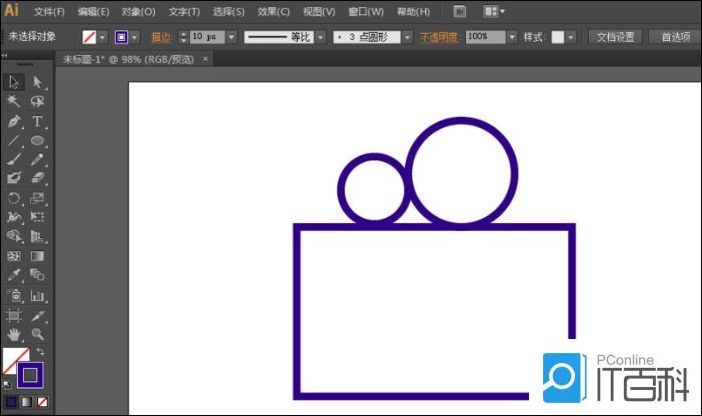Open the 帮助(H) menu
Screen dimensions: 702x416
pos(413,12)
